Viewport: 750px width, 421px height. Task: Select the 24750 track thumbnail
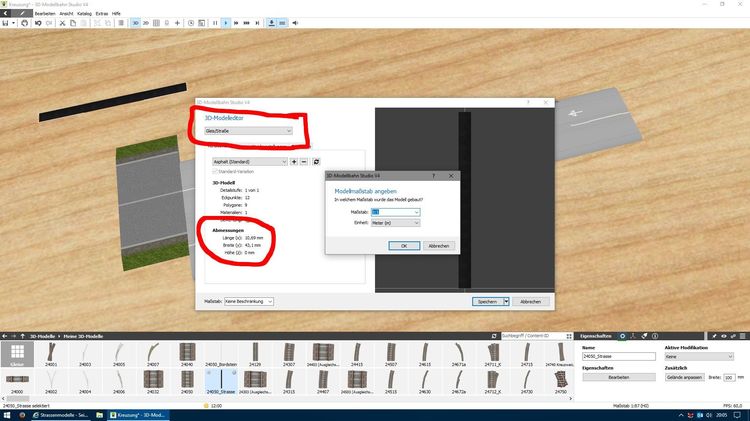pos(561,381)
